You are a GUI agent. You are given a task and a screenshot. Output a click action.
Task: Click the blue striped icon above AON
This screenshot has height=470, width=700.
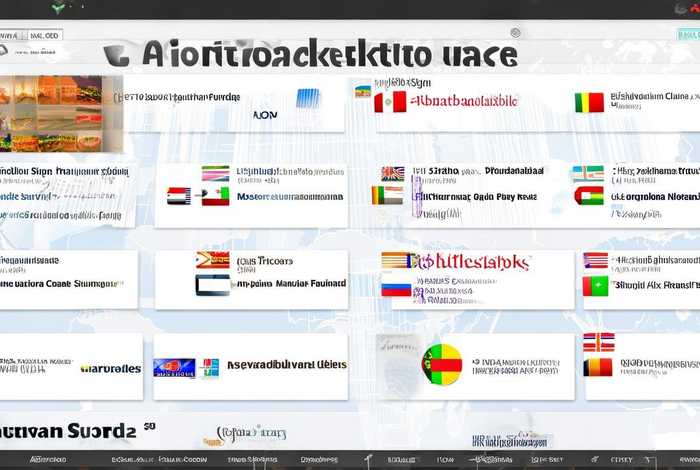[x=308, y=98]
